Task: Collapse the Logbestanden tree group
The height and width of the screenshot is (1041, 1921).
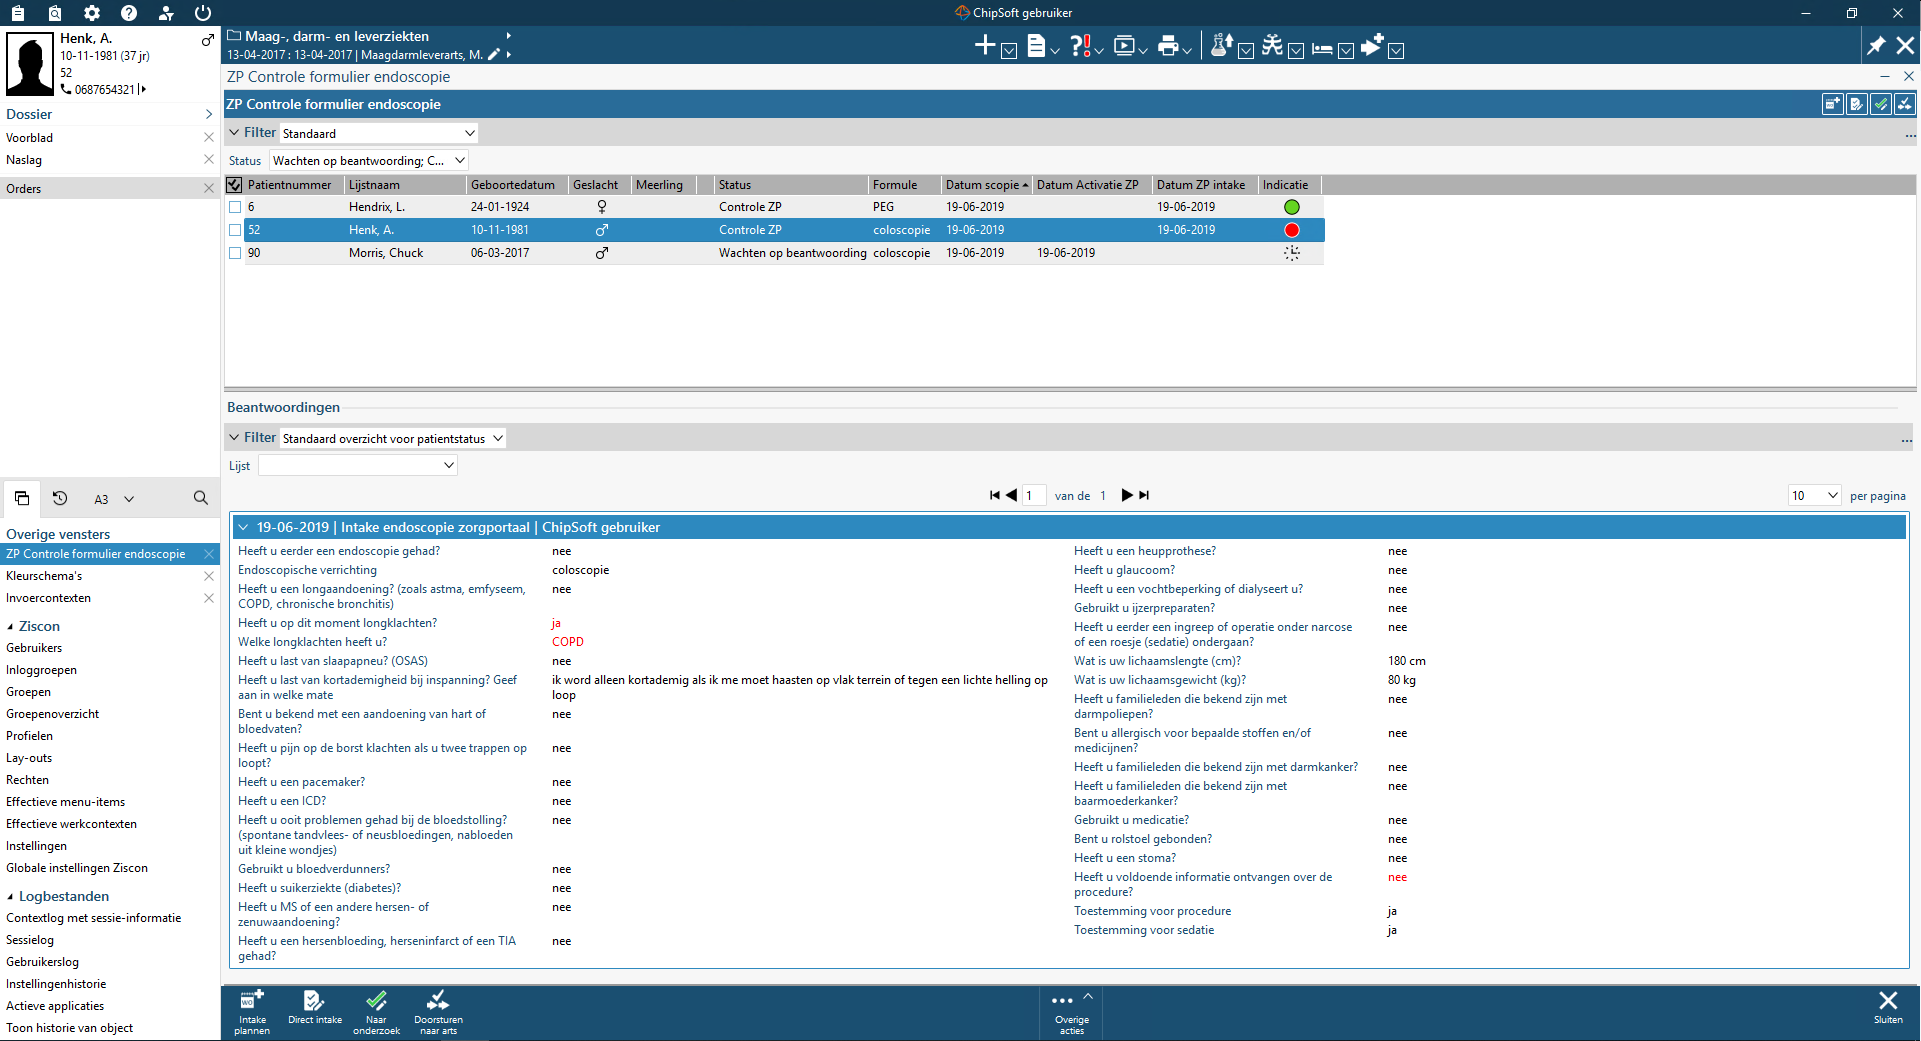Action: click(x=10, y=897)
